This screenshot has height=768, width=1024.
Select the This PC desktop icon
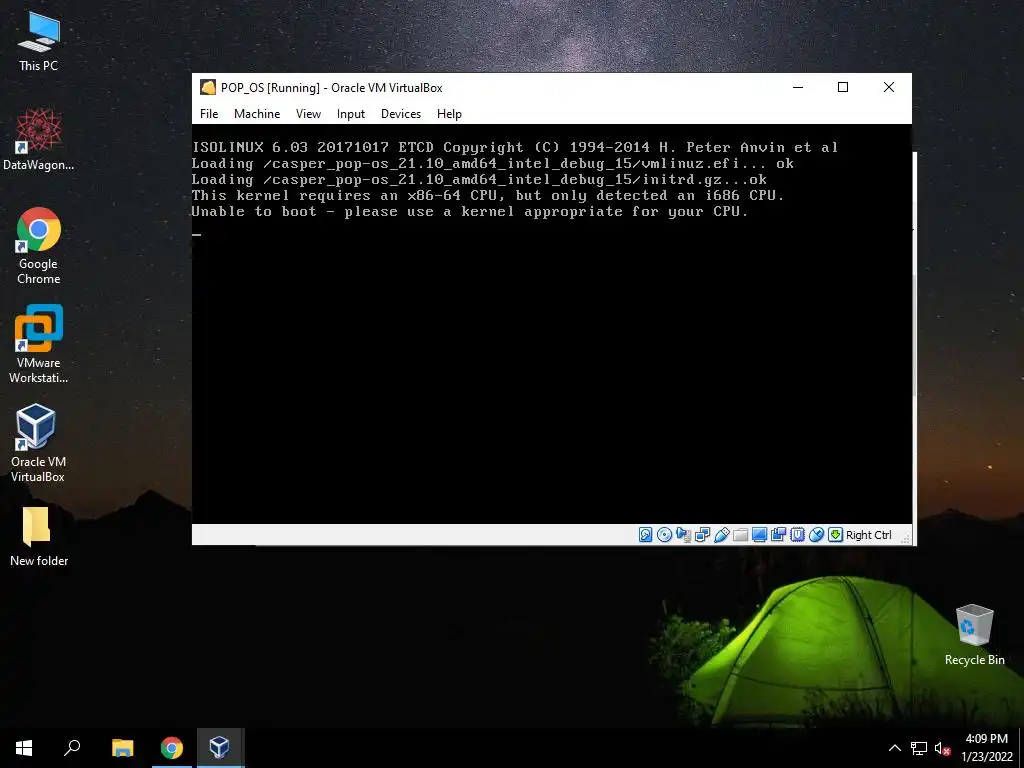[39, 42]
